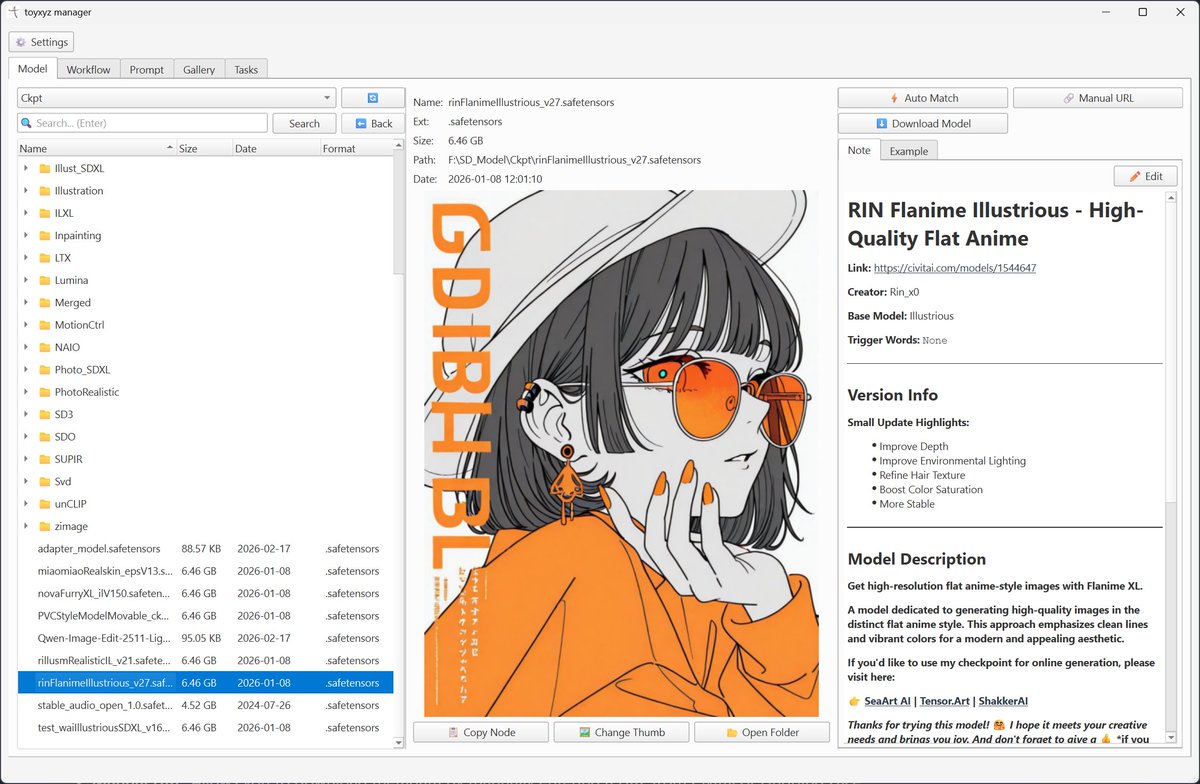1200x784 pixels.
Task: Select the SD3 folder icon
Action: 44,414
